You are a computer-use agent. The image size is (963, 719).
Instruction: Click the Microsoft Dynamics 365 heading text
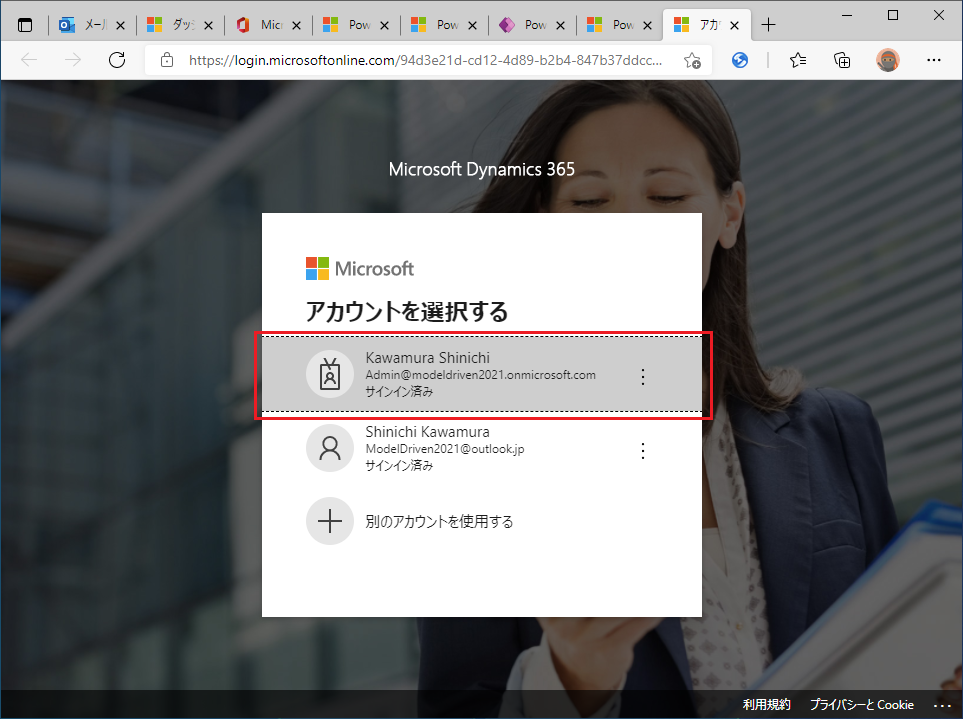(482, 169)
